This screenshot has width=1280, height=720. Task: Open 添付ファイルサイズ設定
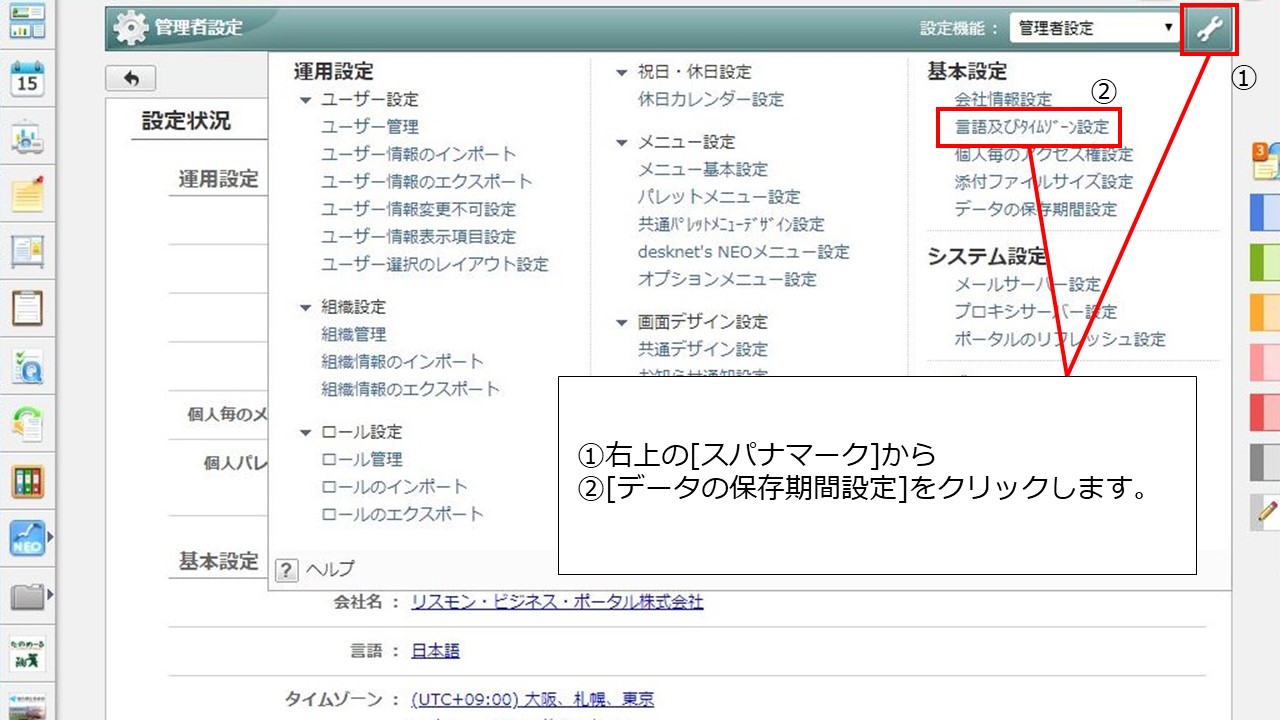click(1044, 182)
